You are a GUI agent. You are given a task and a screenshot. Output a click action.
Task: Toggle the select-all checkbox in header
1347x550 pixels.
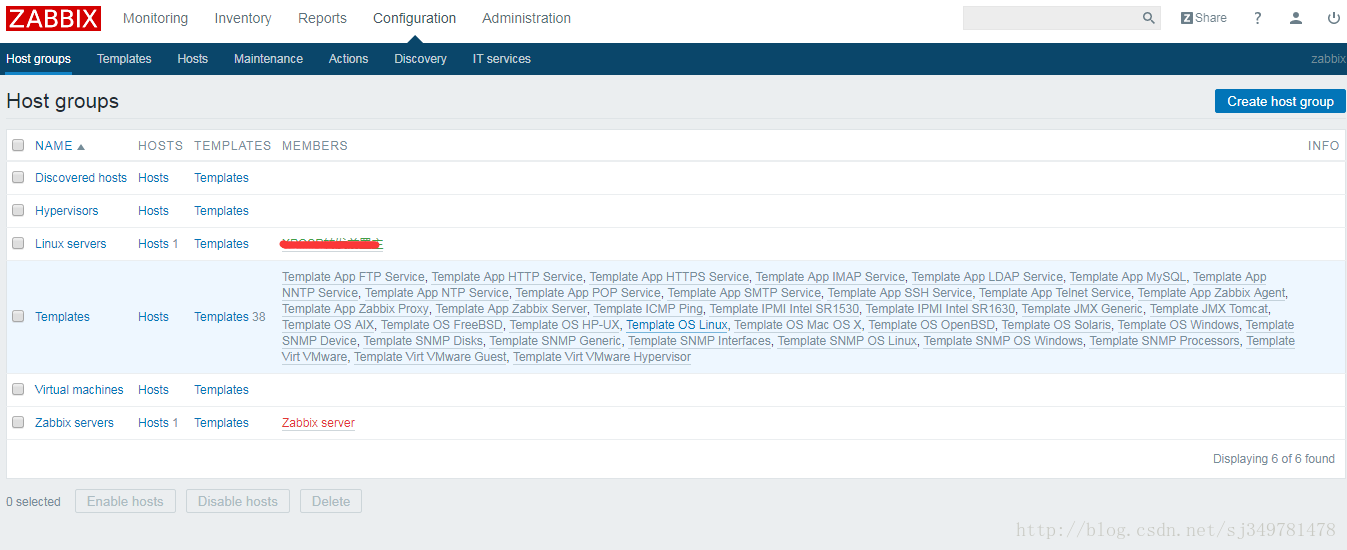coord(18,145)
